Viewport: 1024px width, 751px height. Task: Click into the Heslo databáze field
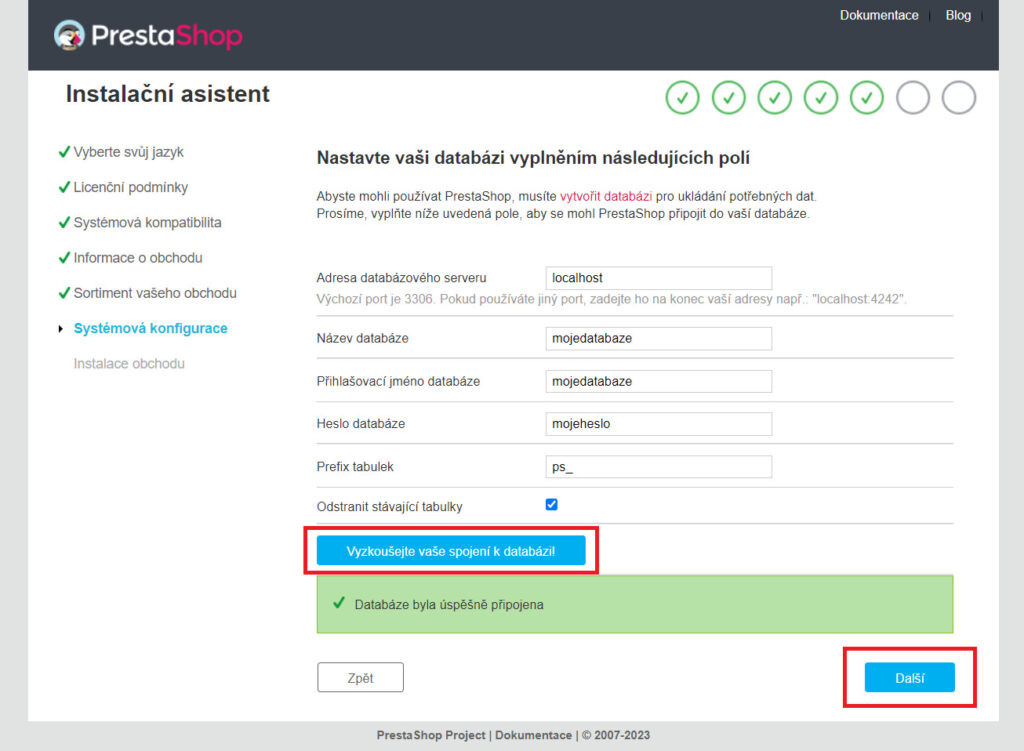coord(658,424)
